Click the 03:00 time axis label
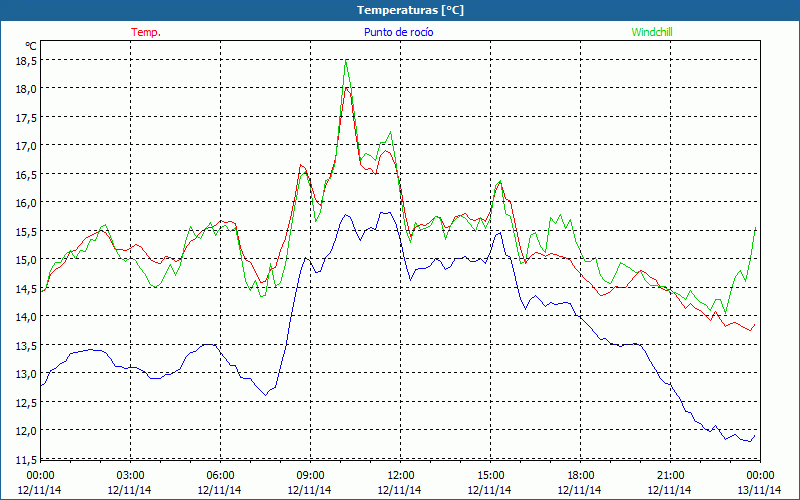 pyautogui.click(x=130, y=476)
